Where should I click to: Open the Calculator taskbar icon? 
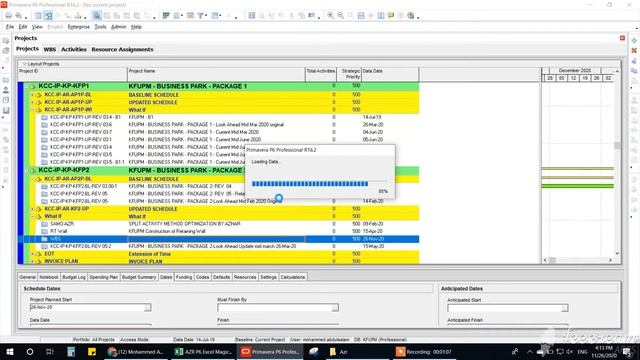tap(71, 351)
